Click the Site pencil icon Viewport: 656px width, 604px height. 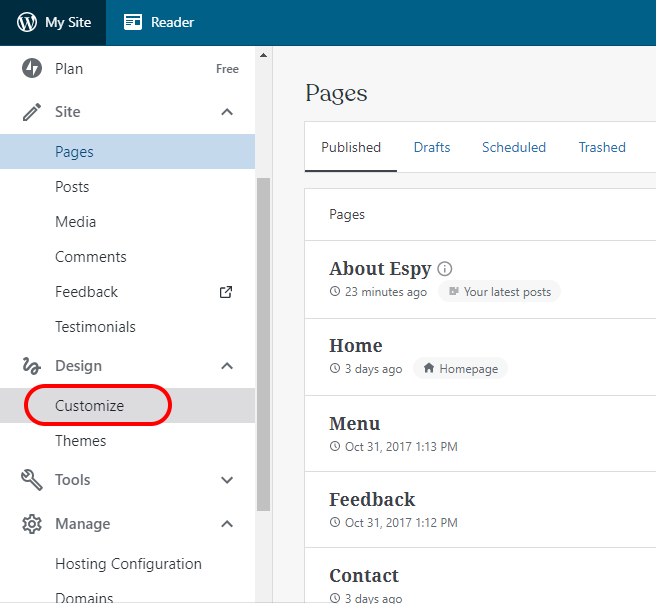[x=32, y=112]
